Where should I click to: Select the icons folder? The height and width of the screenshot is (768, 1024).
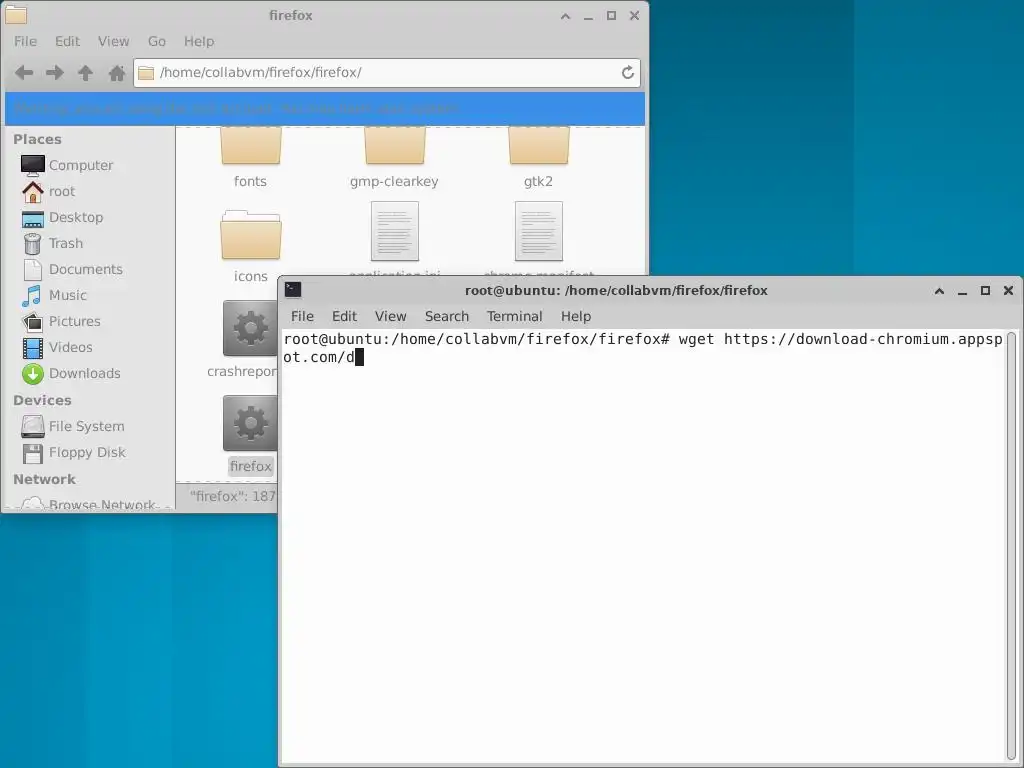tap(251, 246)
